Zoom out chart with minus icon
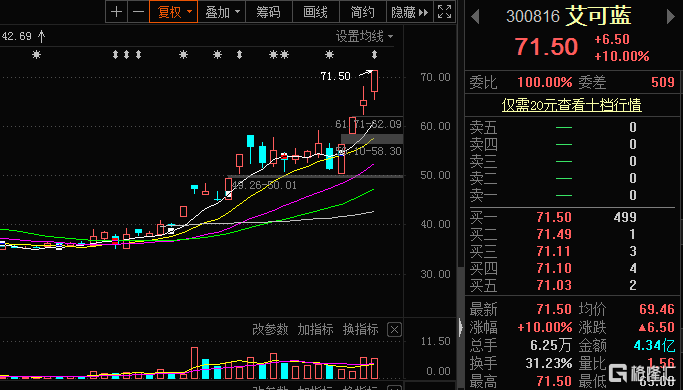 [138, 12]
